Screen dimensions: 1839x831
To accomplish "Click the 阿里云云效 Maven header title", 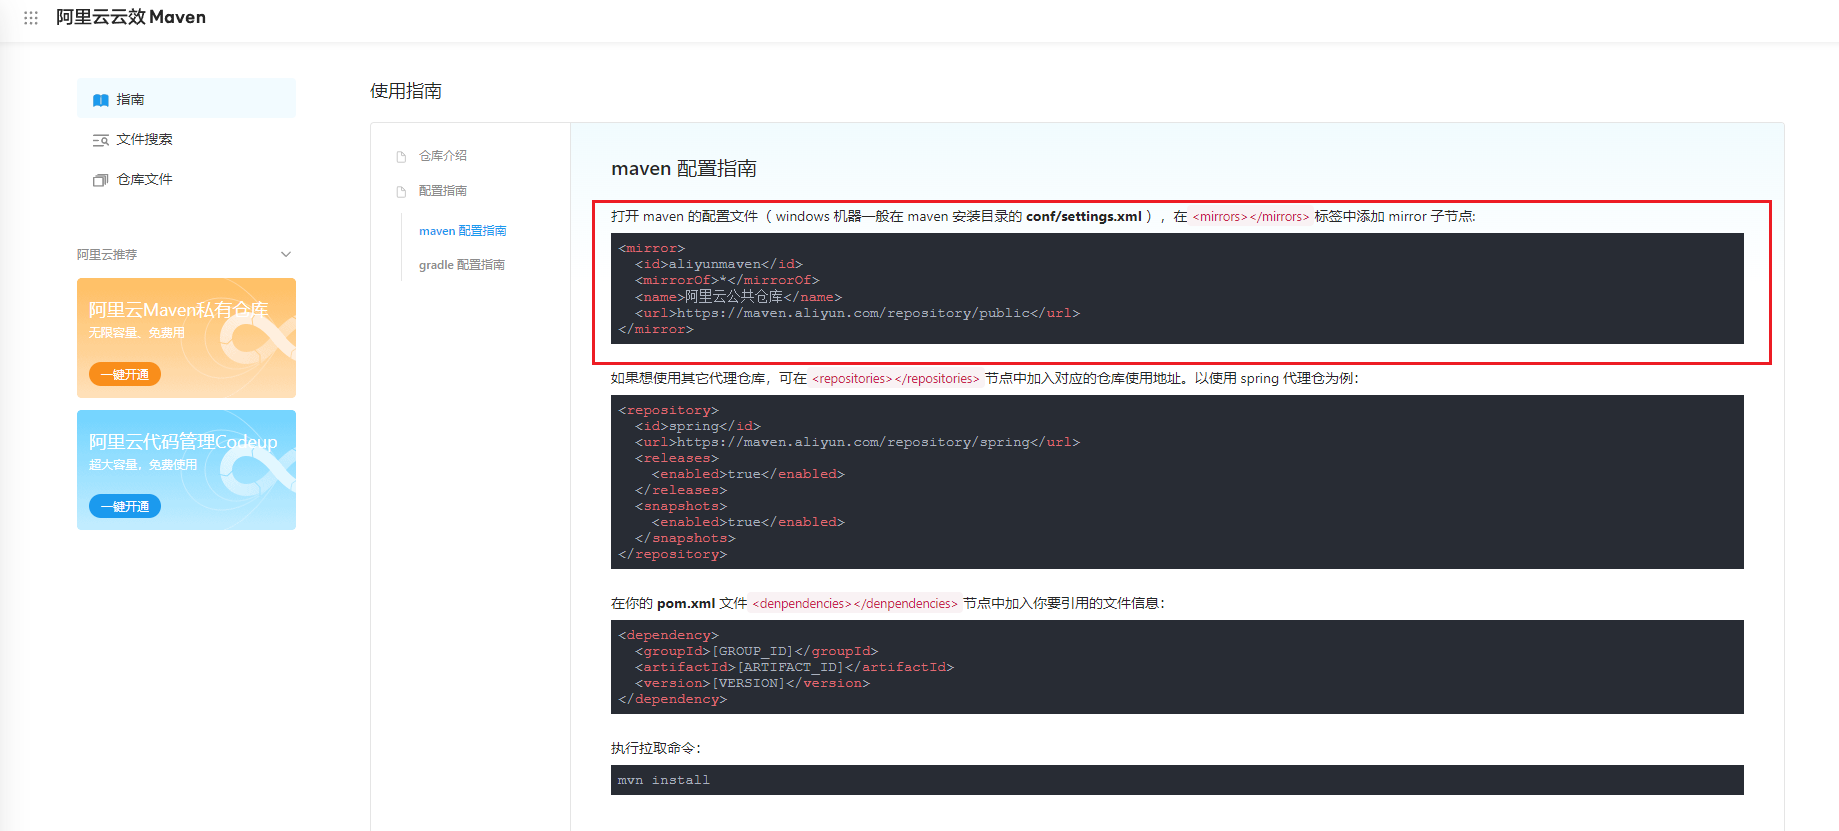I will click(x=131, y=17).
